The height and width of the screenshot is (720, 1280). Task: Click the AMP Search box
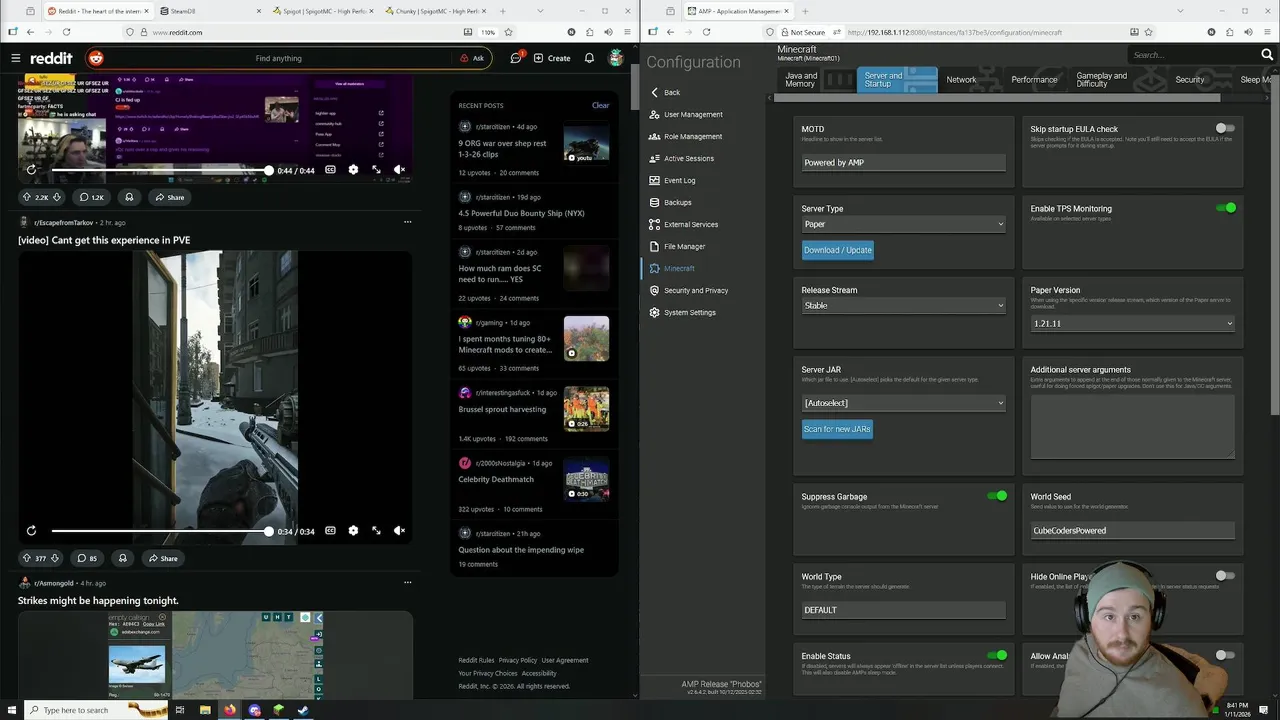coord(1192,55)
